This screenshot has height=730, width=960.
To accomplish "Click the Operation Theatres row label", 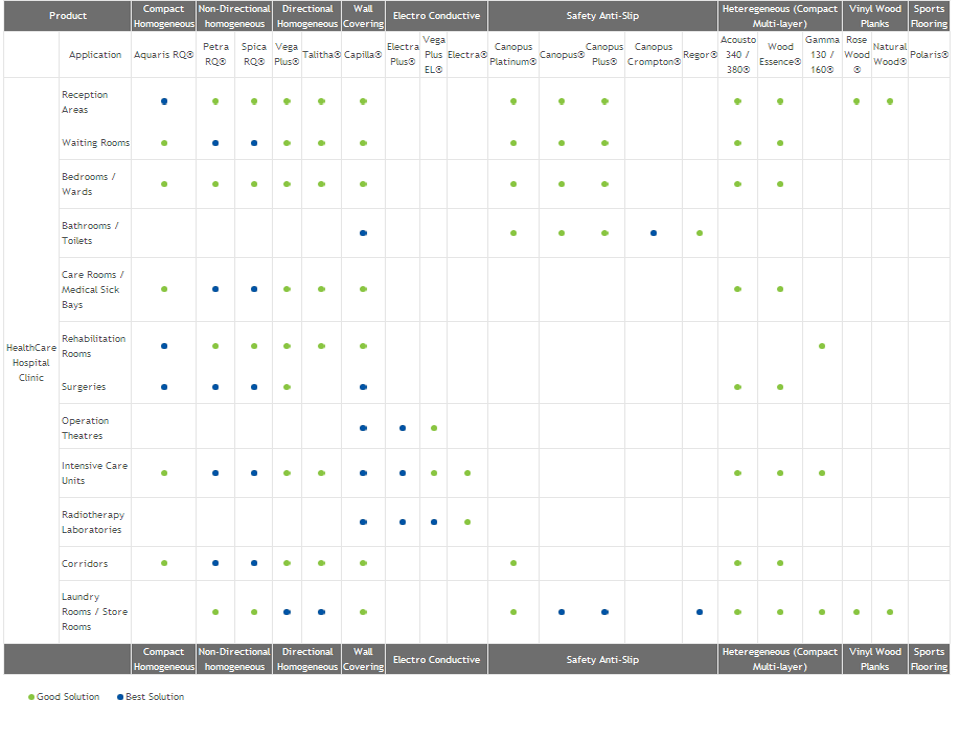I will pyautogui.click(x=85, y=429).
